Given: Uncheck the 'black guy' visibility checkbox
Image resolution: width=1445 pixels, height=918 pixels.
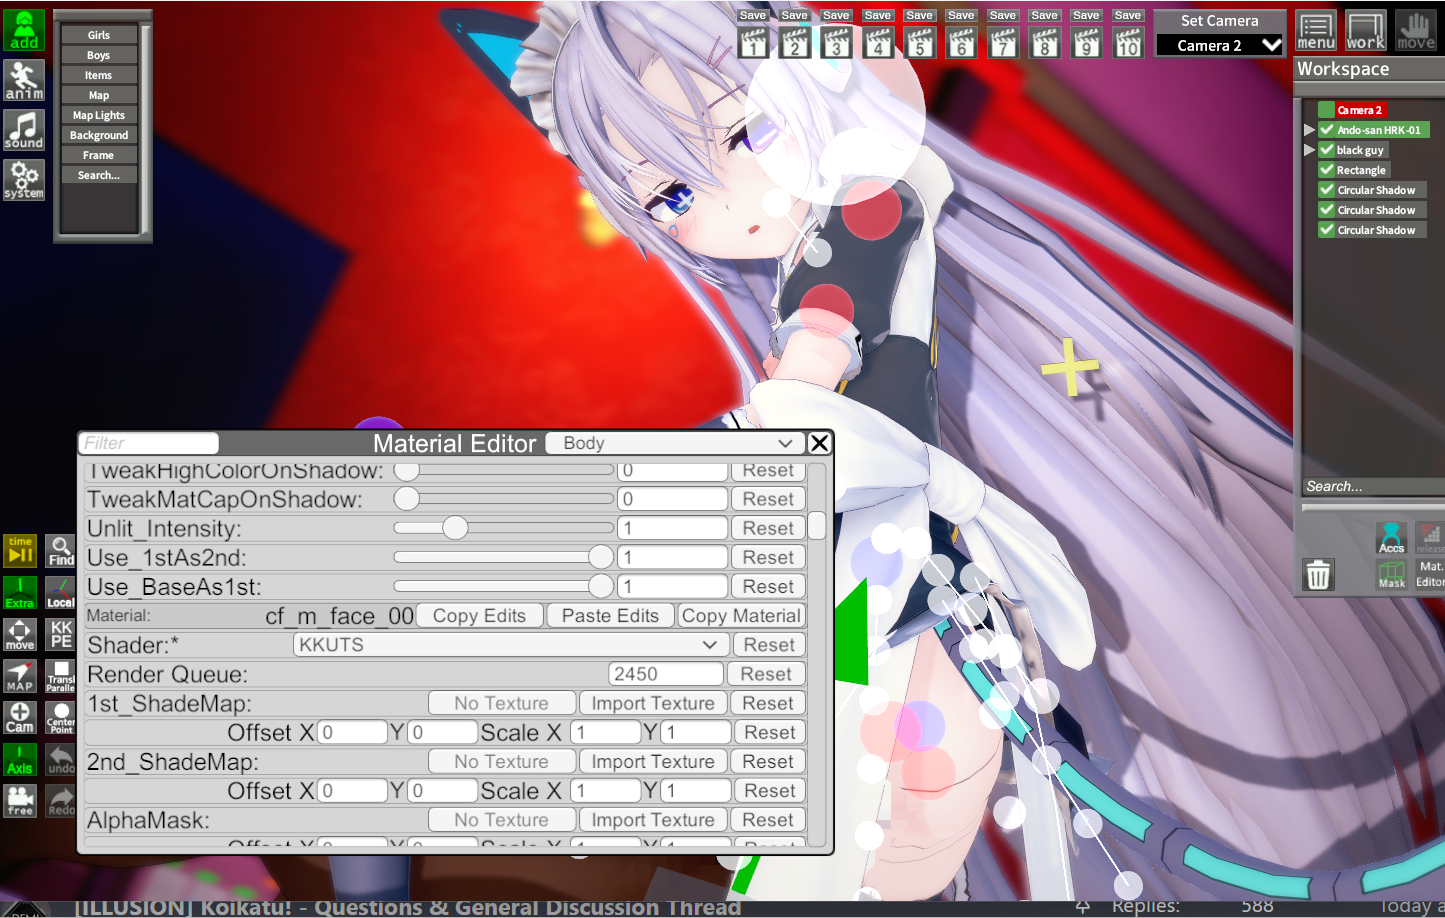Looking at the screenshot, I should (x=1327, y=150).
